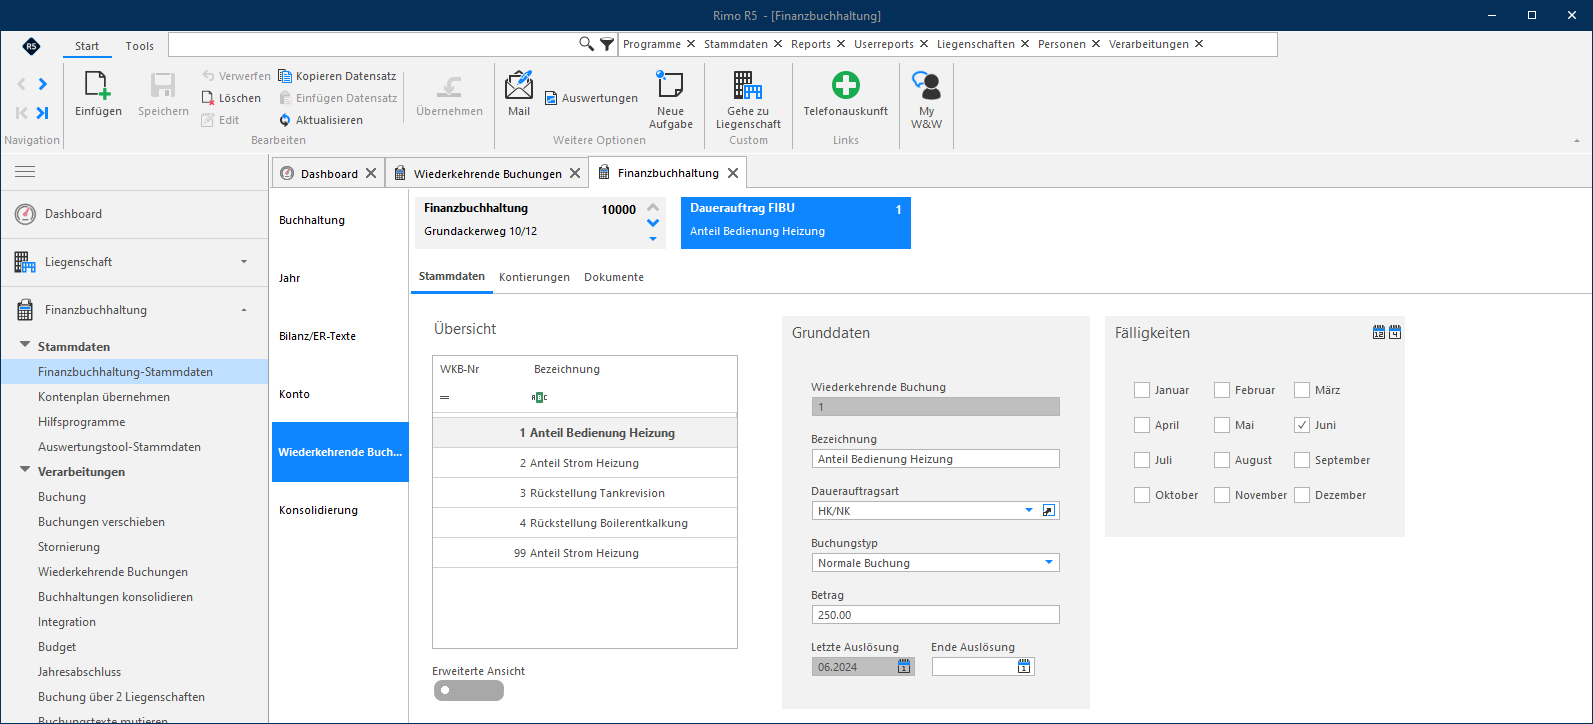1593x724 pixels.
Task: Click the search magnifier icon
Action: [x=587, y=44]
